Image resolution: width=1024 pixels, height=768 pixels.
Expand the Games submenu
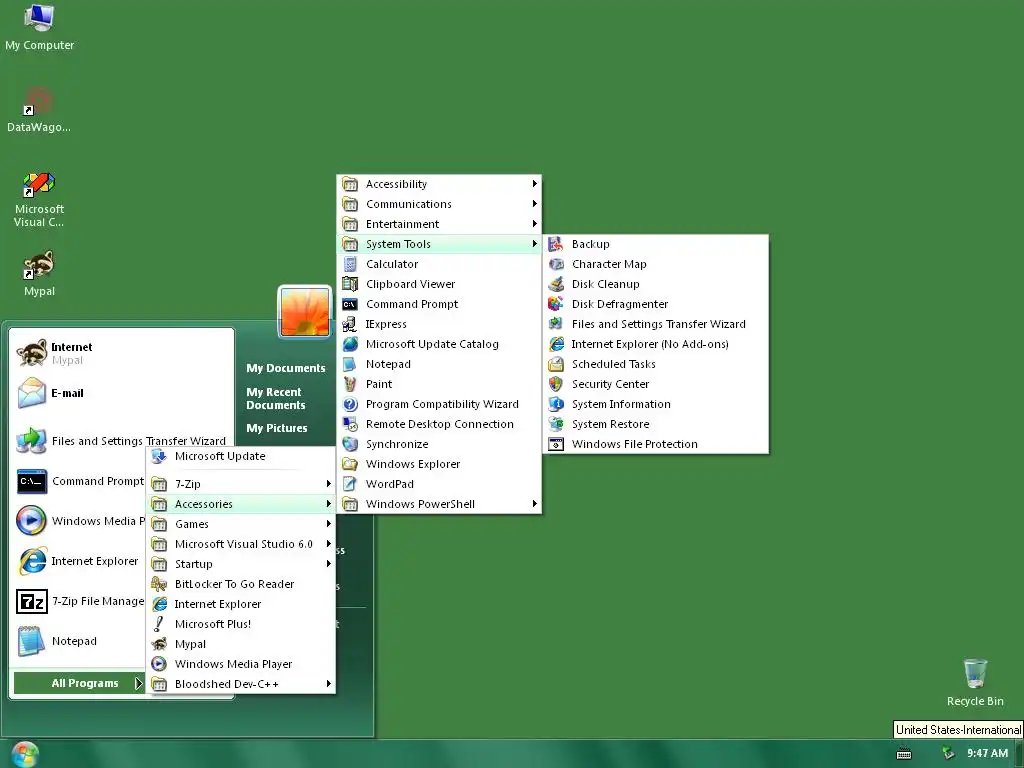241,524
